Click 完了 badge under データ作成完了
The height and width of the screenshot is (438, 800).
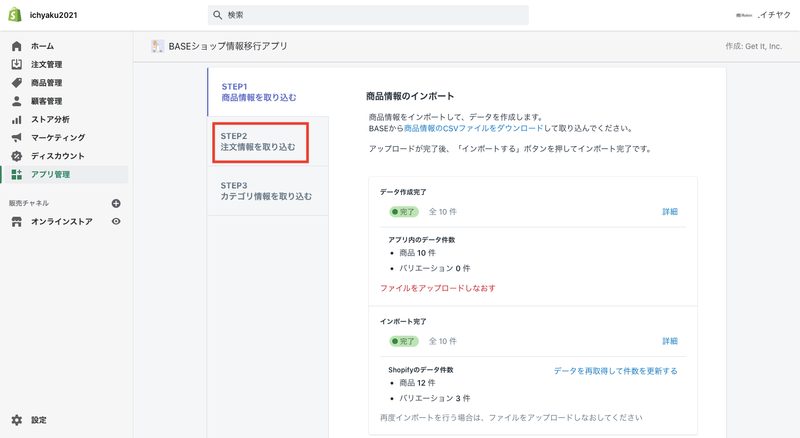pyautogui.click(x=404, y=211)
